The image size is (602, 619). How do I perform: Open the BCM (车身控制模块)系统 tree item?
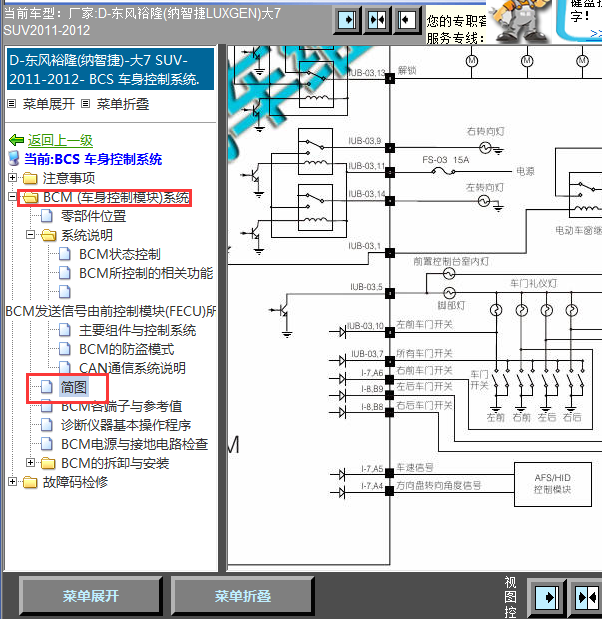[x=116, y=197]
